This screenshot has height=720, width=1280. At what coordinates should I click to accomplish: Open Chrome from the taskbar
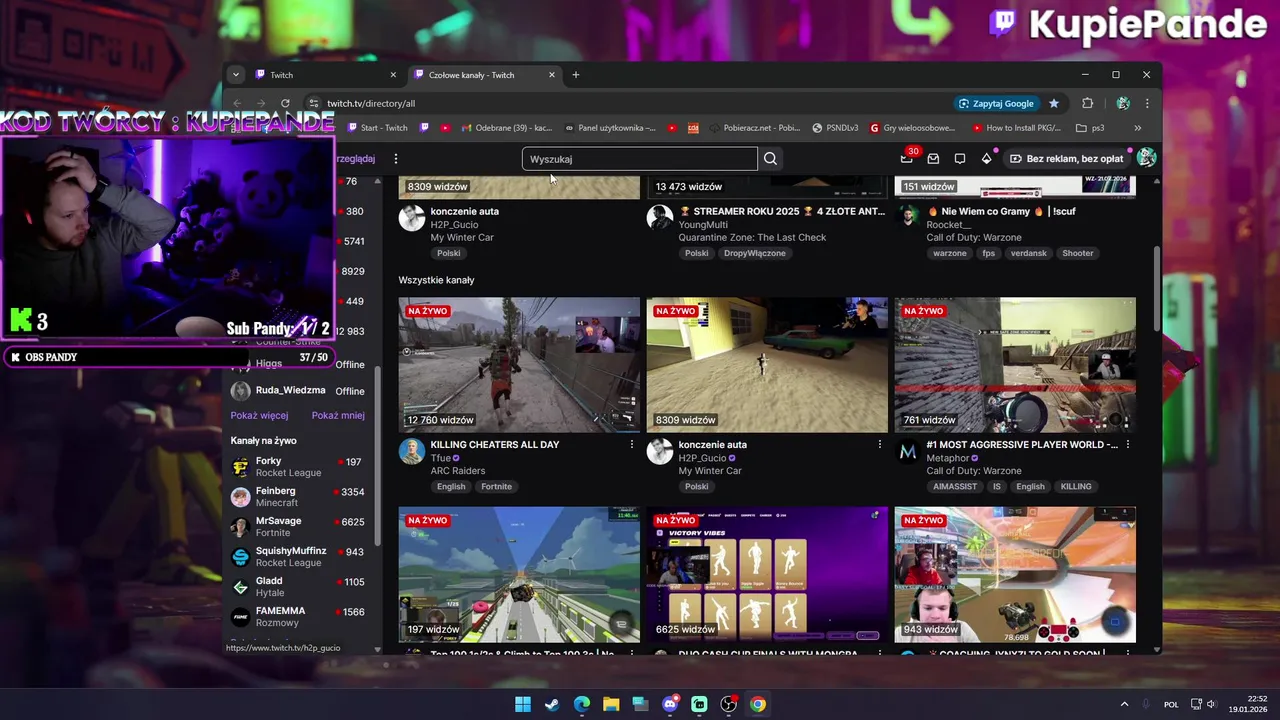point(758,704)
